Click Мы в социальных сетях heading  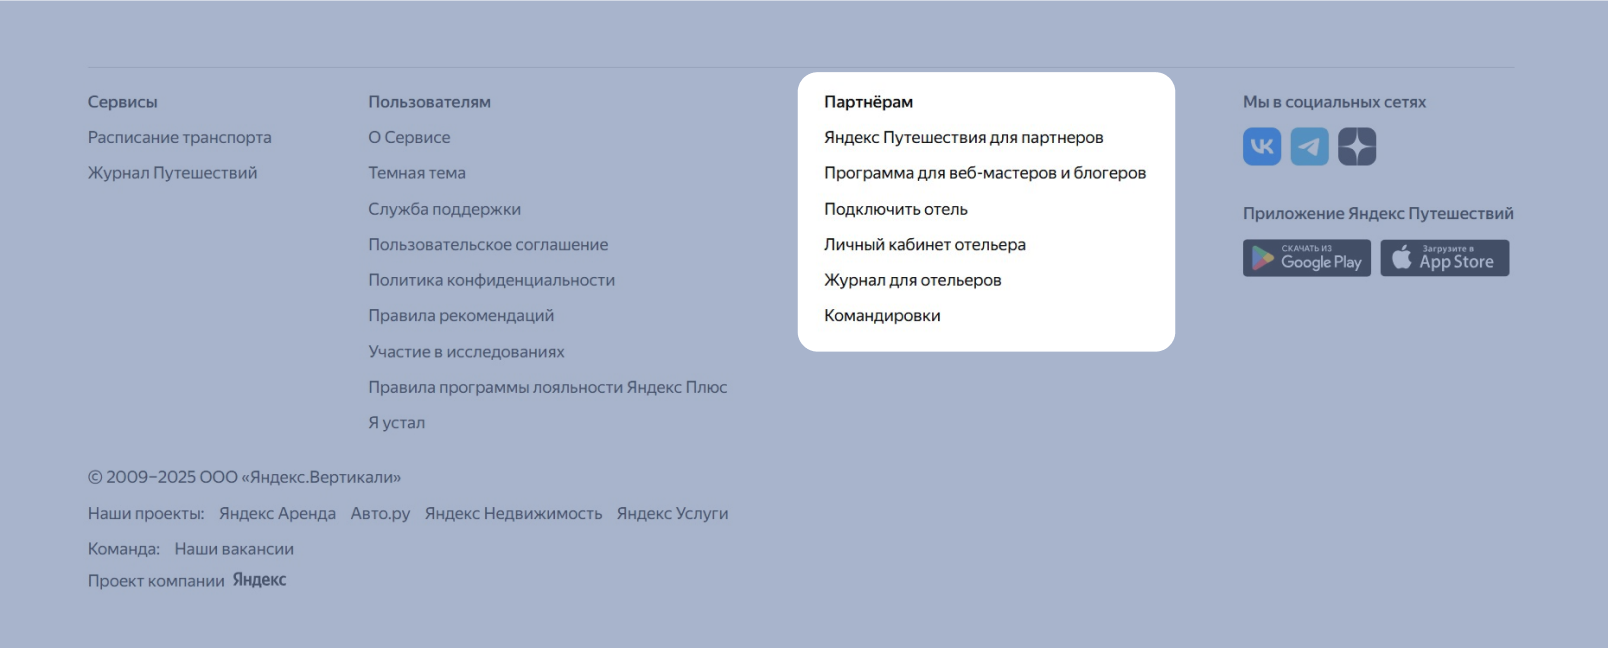(1334, 102)
